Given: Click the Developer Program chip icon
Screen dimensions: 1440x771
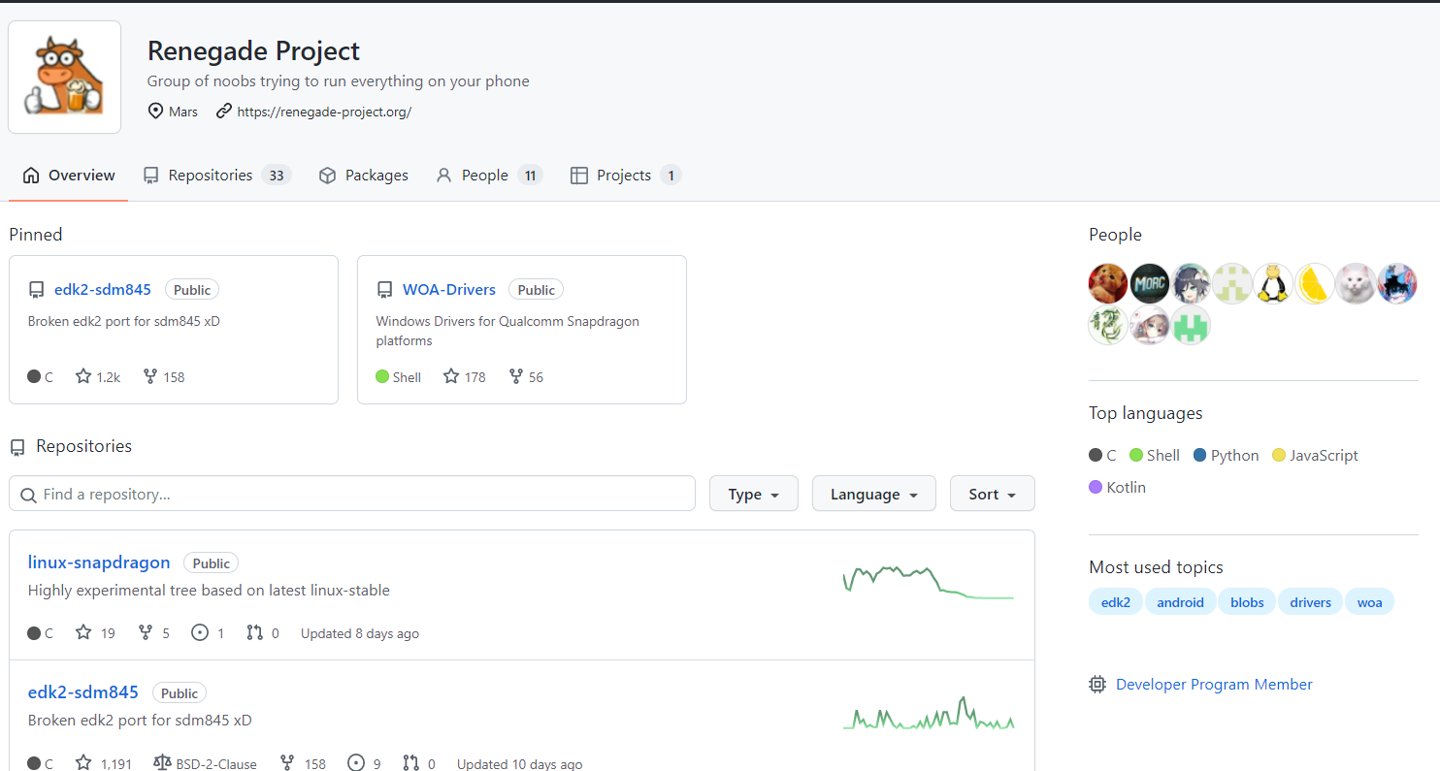Looking at the screenshot, I should 1098,684.
